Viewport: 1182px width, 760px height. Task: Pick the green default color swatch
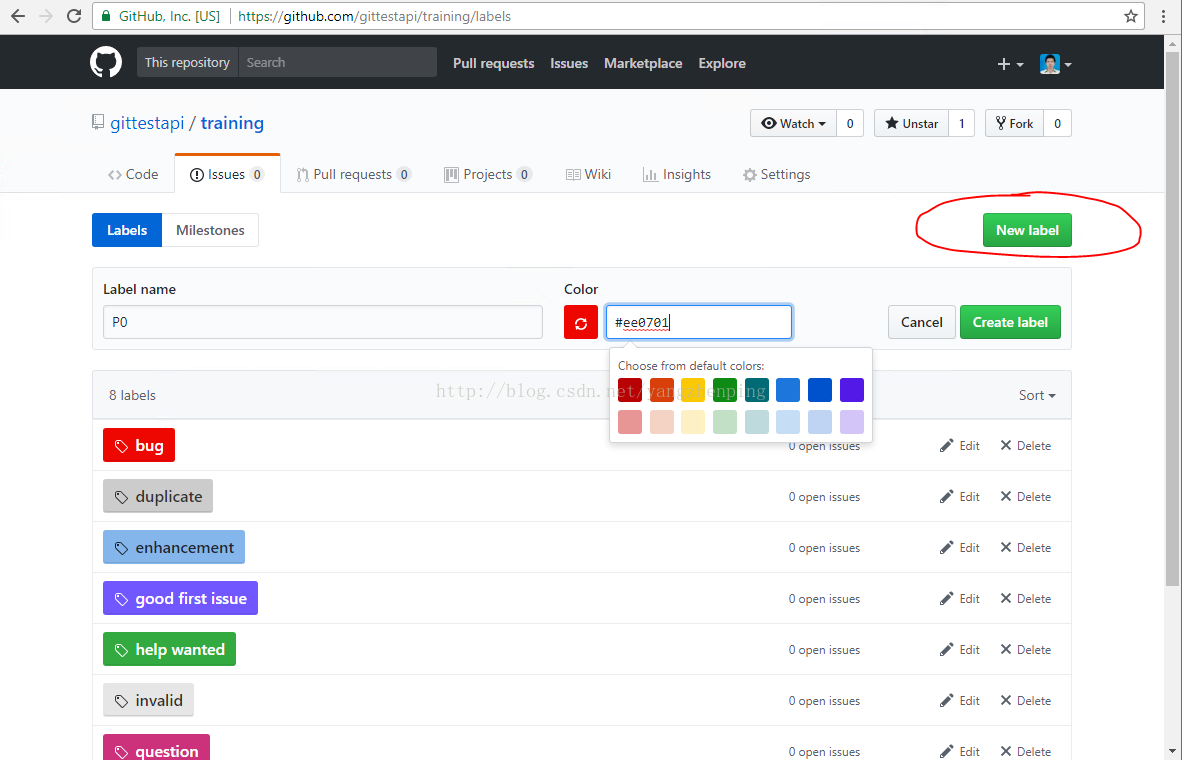click(x=724, y=390)
